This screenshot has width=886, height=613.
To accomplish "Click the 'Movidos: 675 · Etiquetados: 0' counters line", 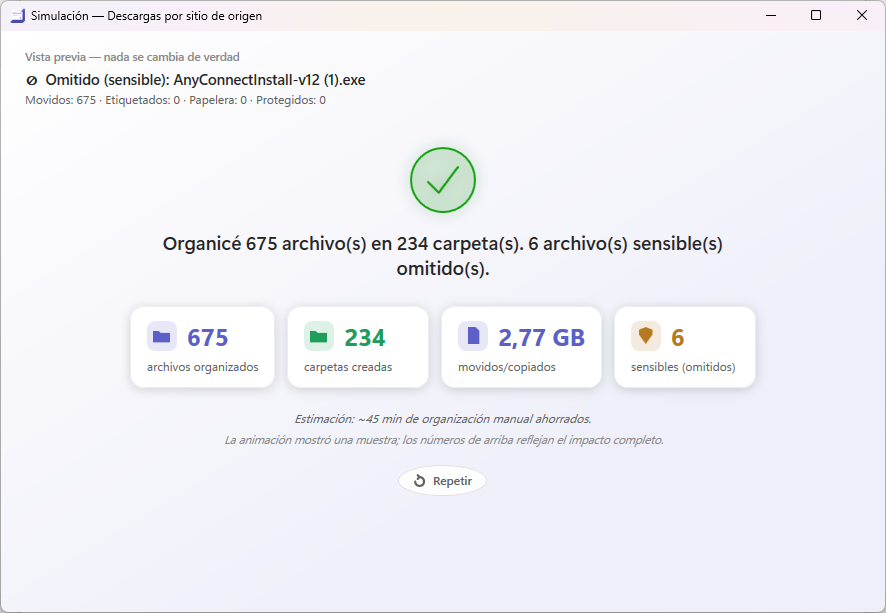I will click(176, 100).
